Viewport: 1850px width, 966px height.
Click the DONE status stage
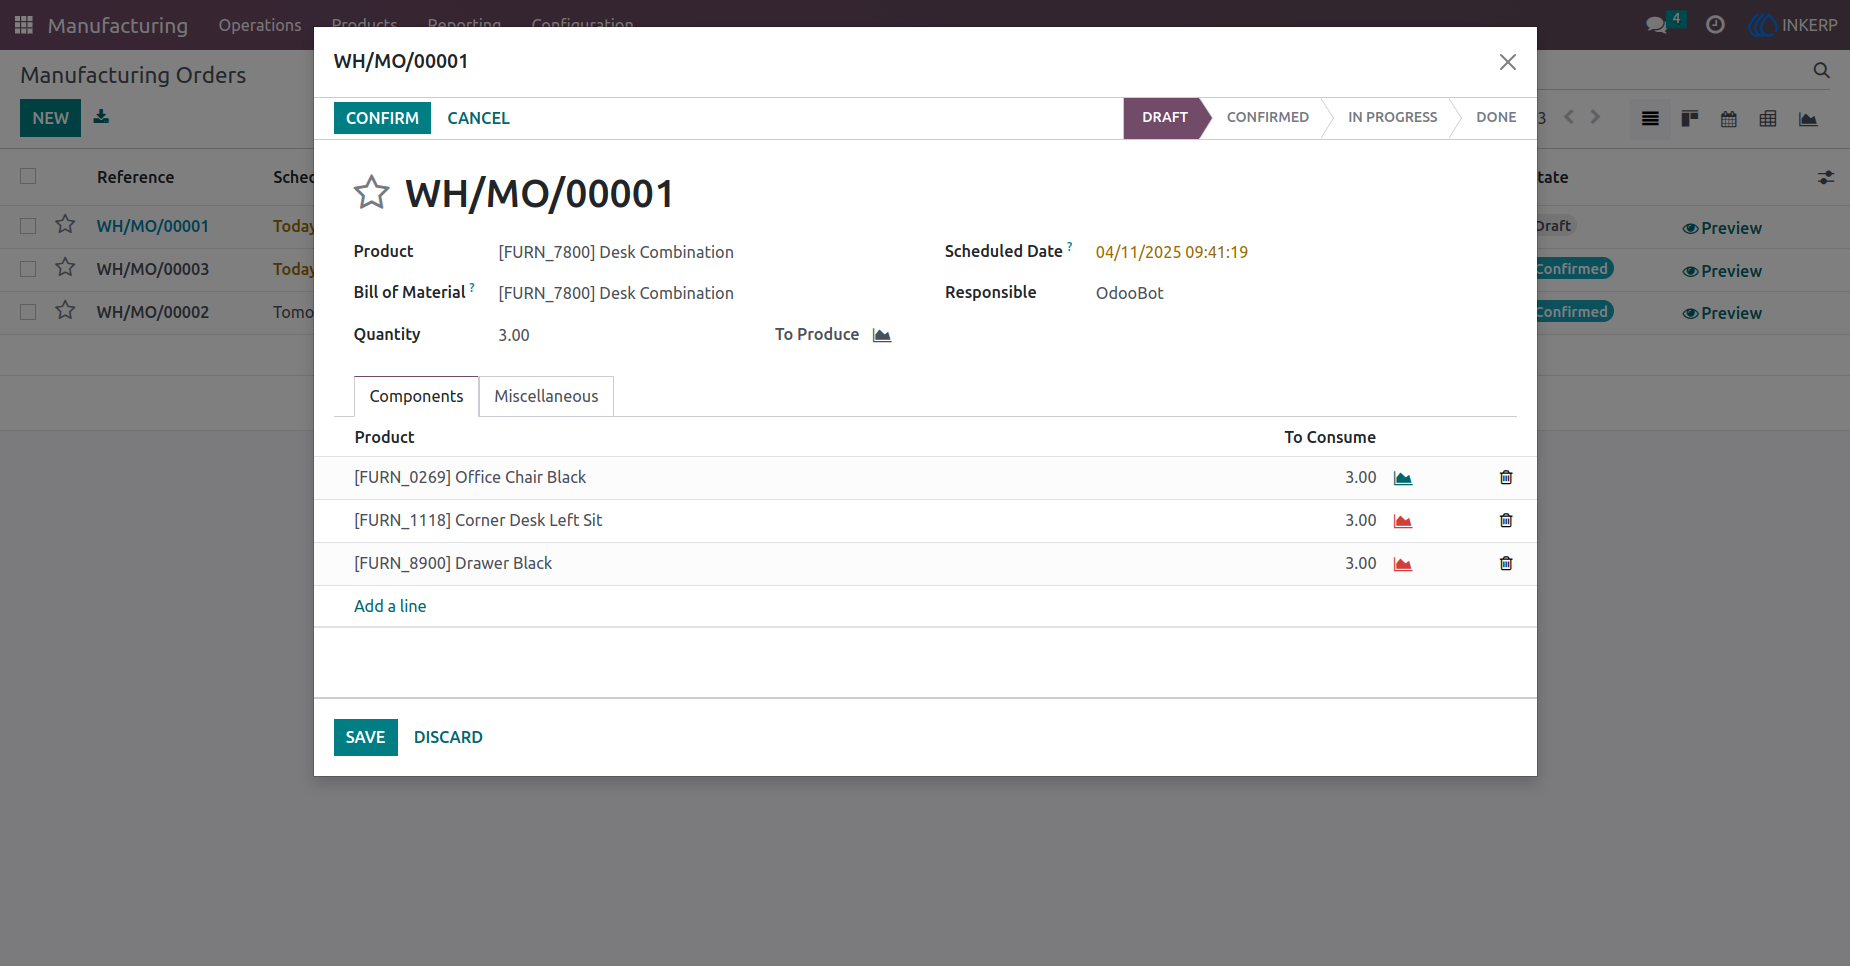click(1496, 117)
